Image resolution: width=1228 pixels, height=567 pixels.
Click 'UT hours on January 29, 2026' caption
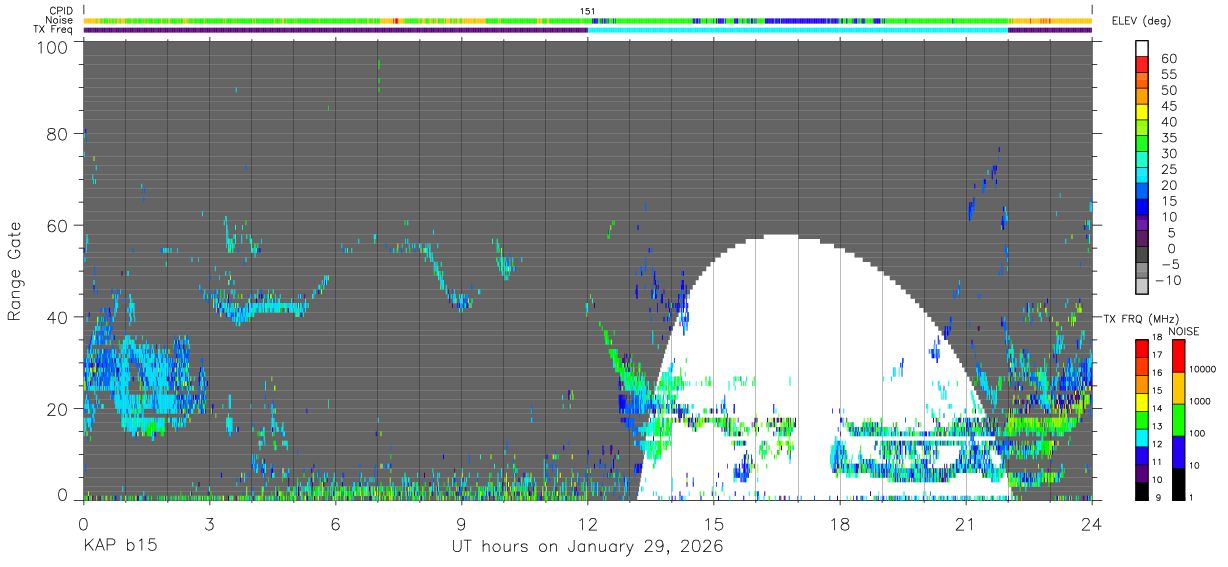point(587,548)
